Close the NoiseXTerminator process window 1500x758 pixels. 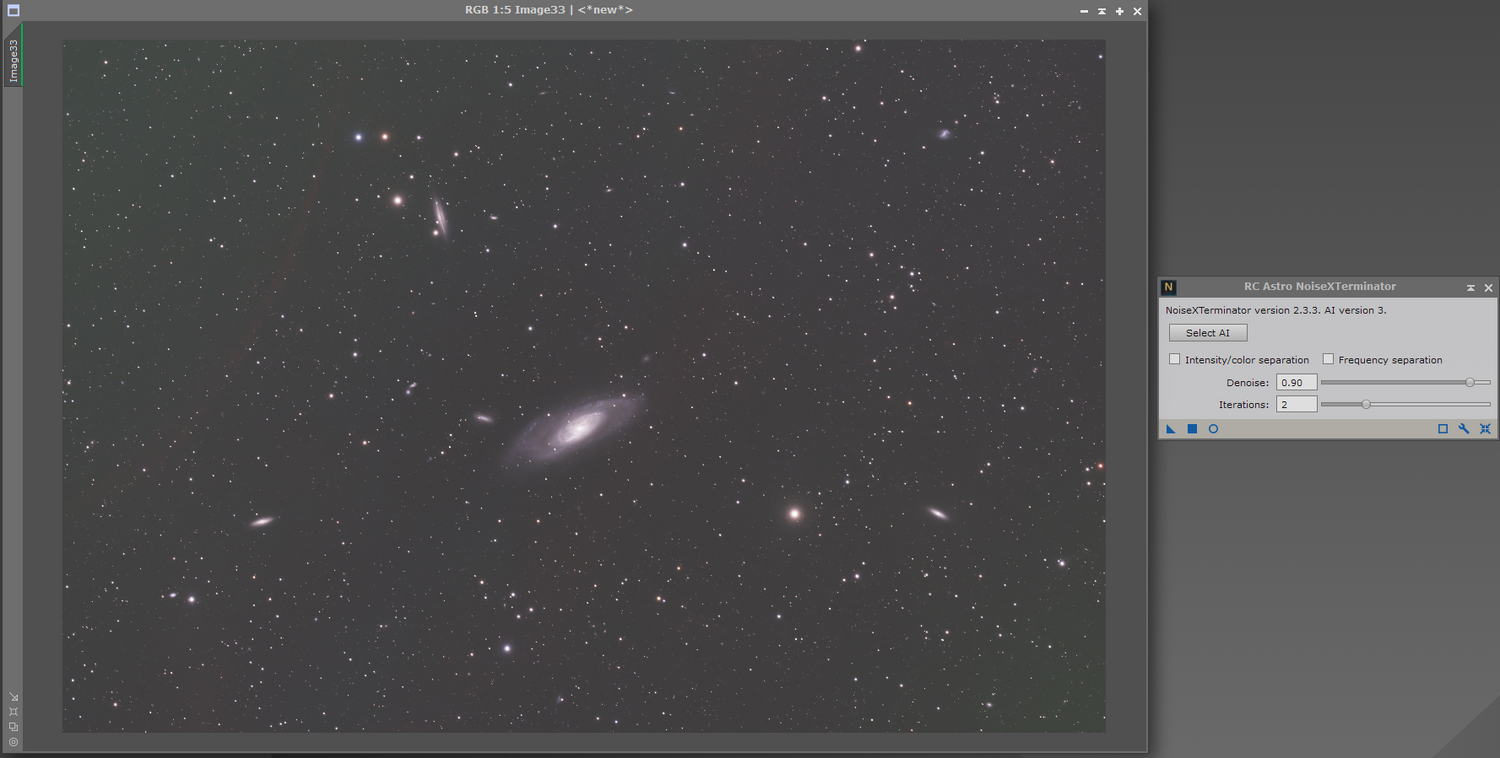coord(1488,288)
